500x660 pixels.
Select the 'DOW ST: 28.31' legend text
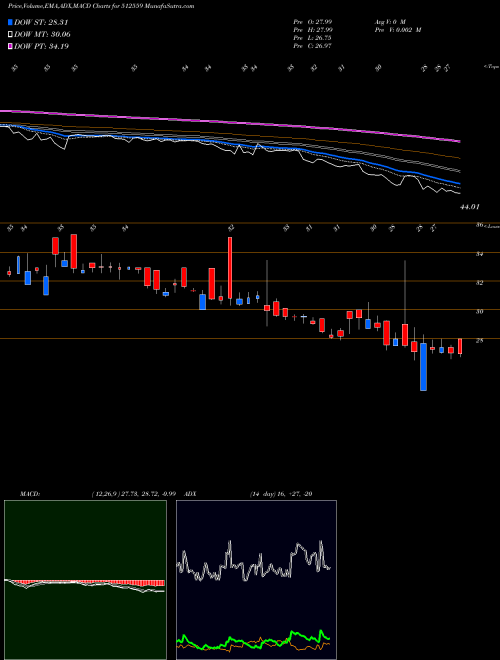(x=41, y=23)
